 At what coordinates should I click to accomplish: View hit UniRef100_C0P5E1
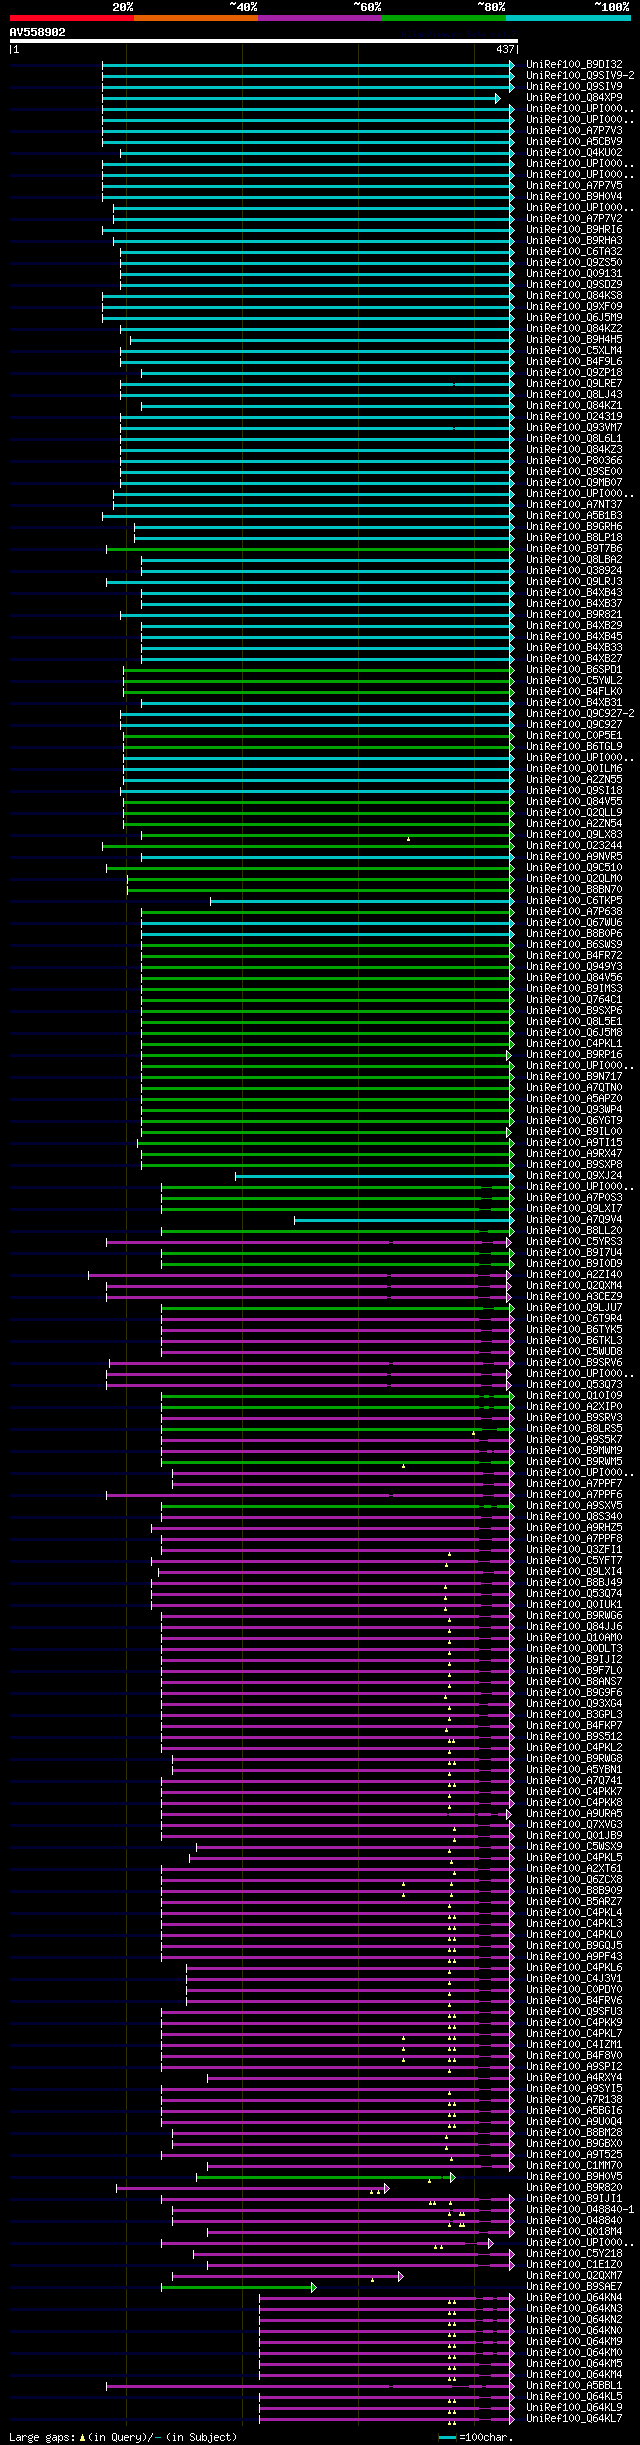(574, 736)
